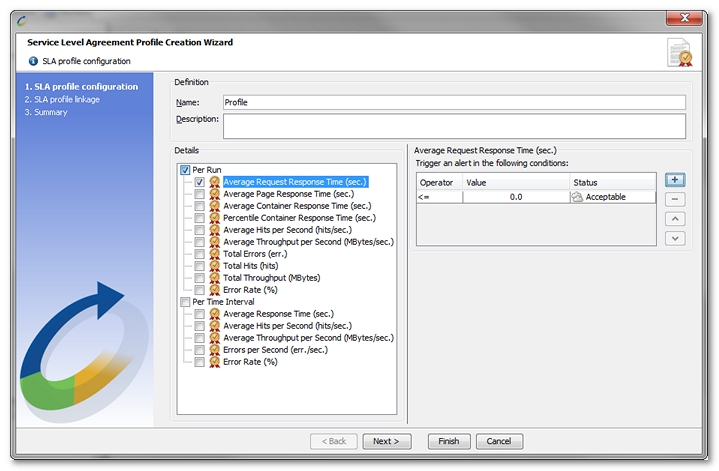
Task: Click the Average Page Response Time icon
Action: [x=215, y=194]
